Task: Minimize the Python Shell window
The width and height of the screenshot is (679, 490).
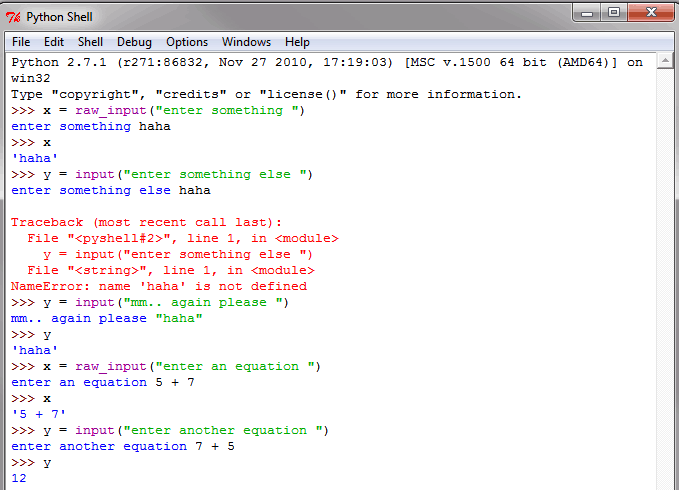Action: 588,13
